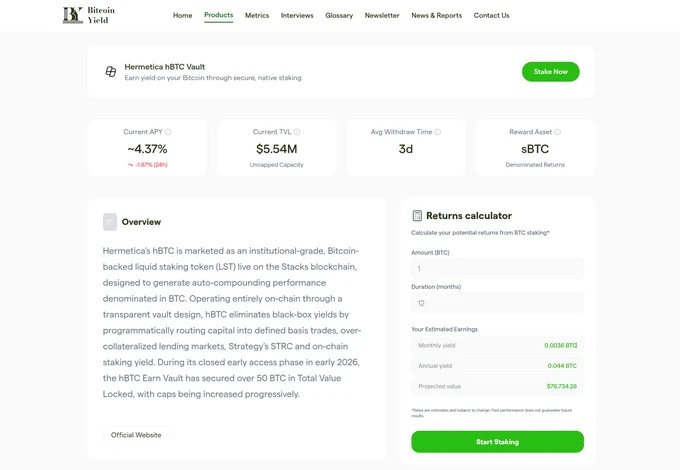The height and width of the screenshot is (470, 680).
Task: Click the sBTC reward asset value
Action: tap(535, 149)
